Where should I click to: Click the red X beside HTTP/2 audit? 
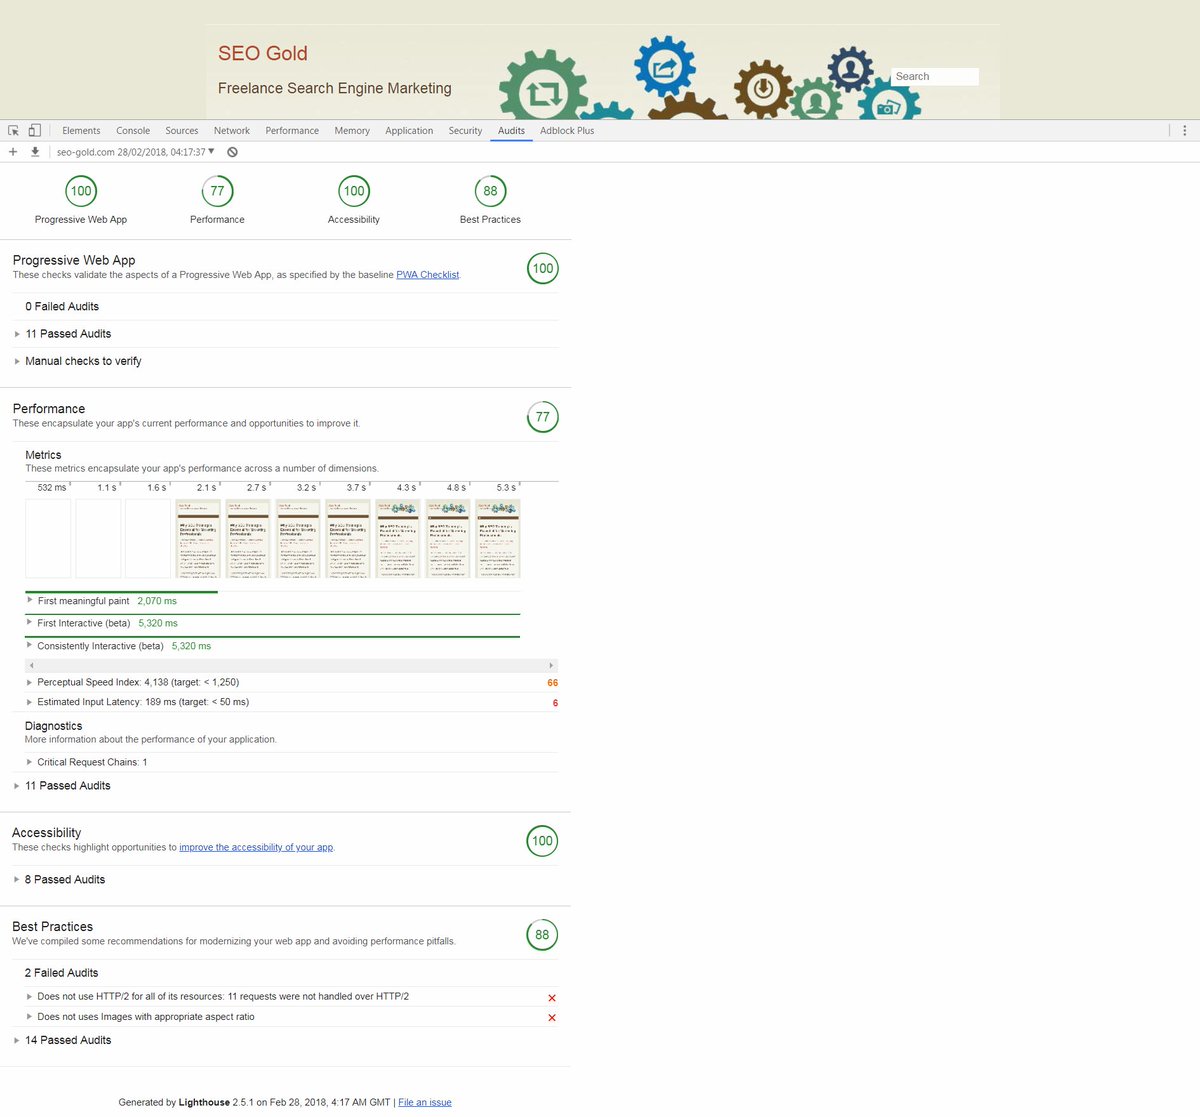point(552,998)
